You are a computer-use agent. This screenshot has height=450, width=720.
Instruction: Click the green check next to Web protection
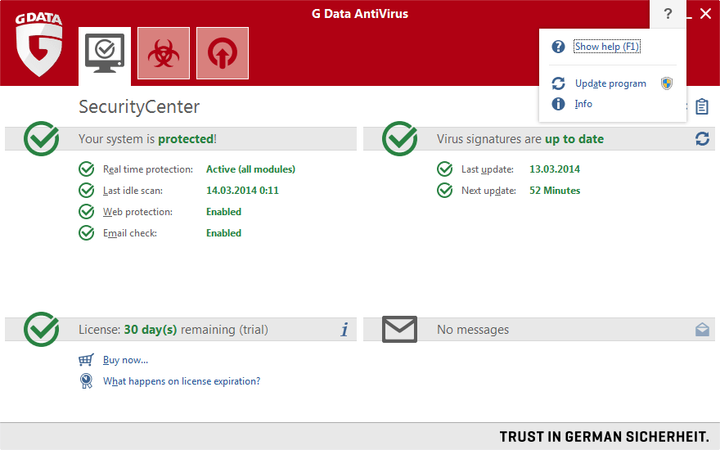(x=86, y=212)
